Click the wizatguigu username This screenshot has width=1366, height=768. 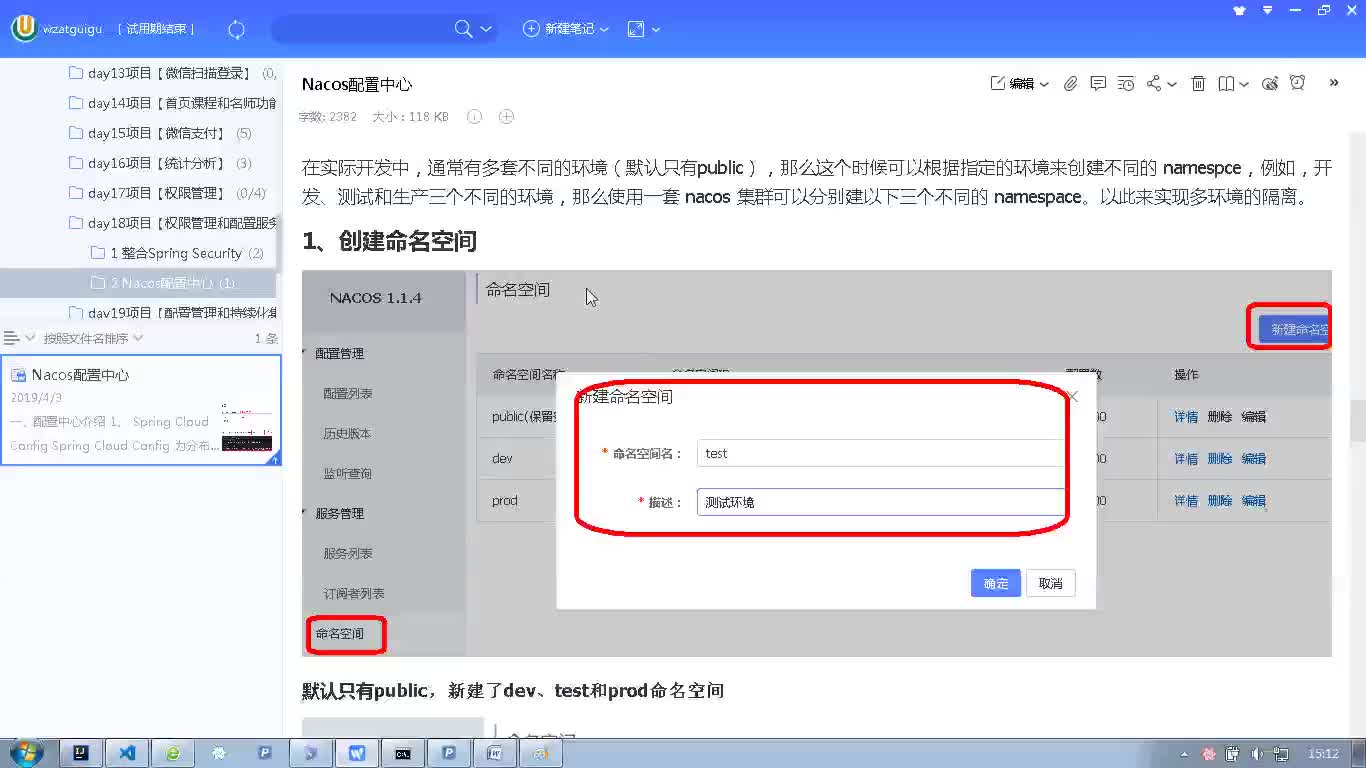(72, 29)
